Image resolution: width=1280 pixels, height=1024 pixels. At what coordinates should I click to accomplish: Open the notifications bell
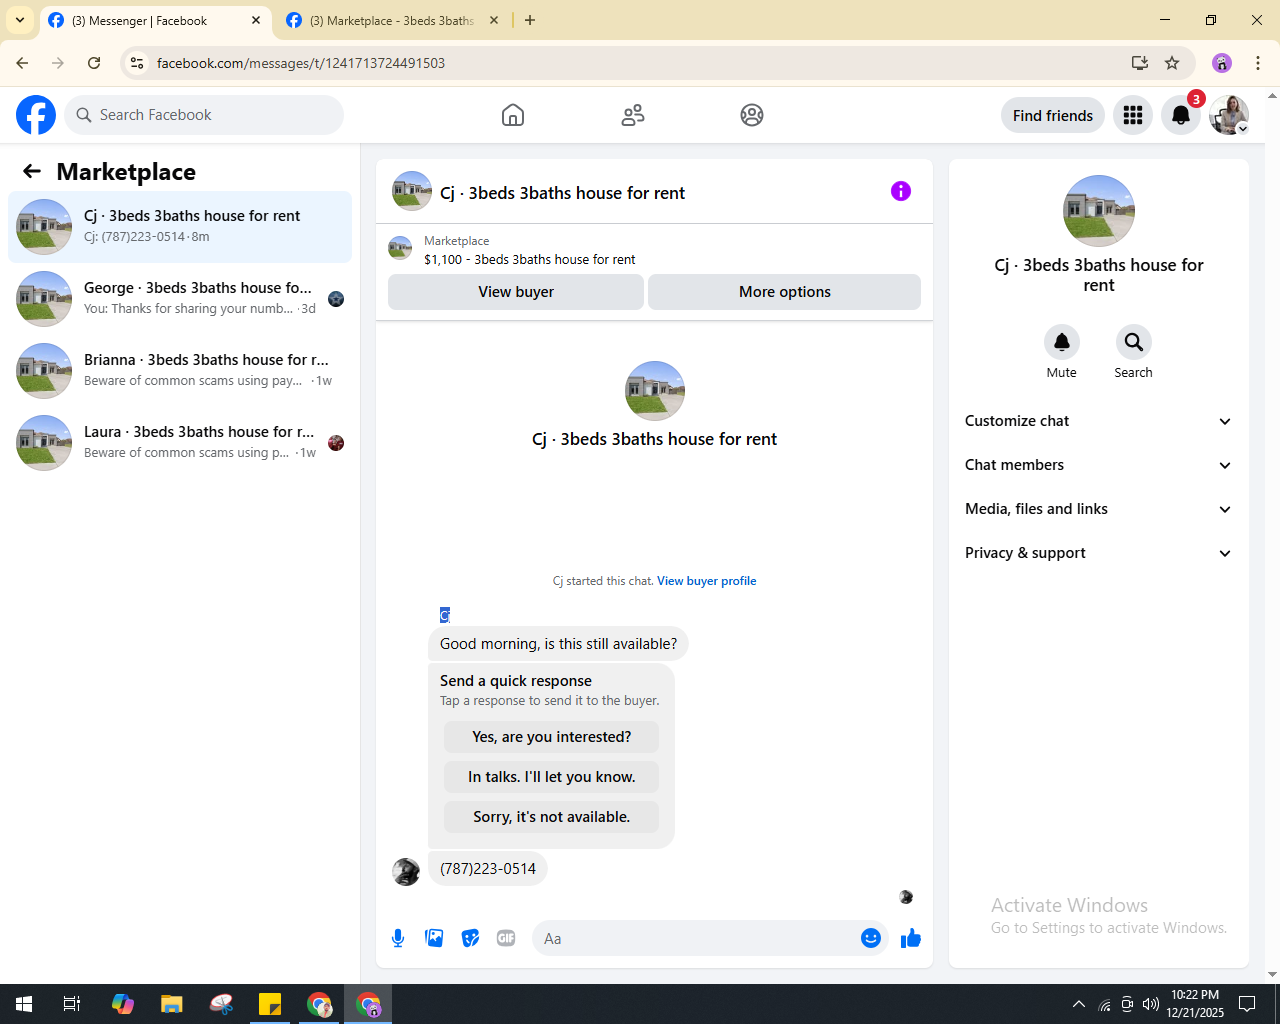pyautogui.click(x=1181, y=115)
